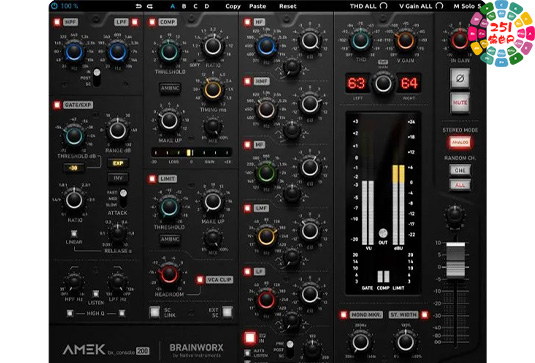Toggle the EQ IN button

(250, 338)
